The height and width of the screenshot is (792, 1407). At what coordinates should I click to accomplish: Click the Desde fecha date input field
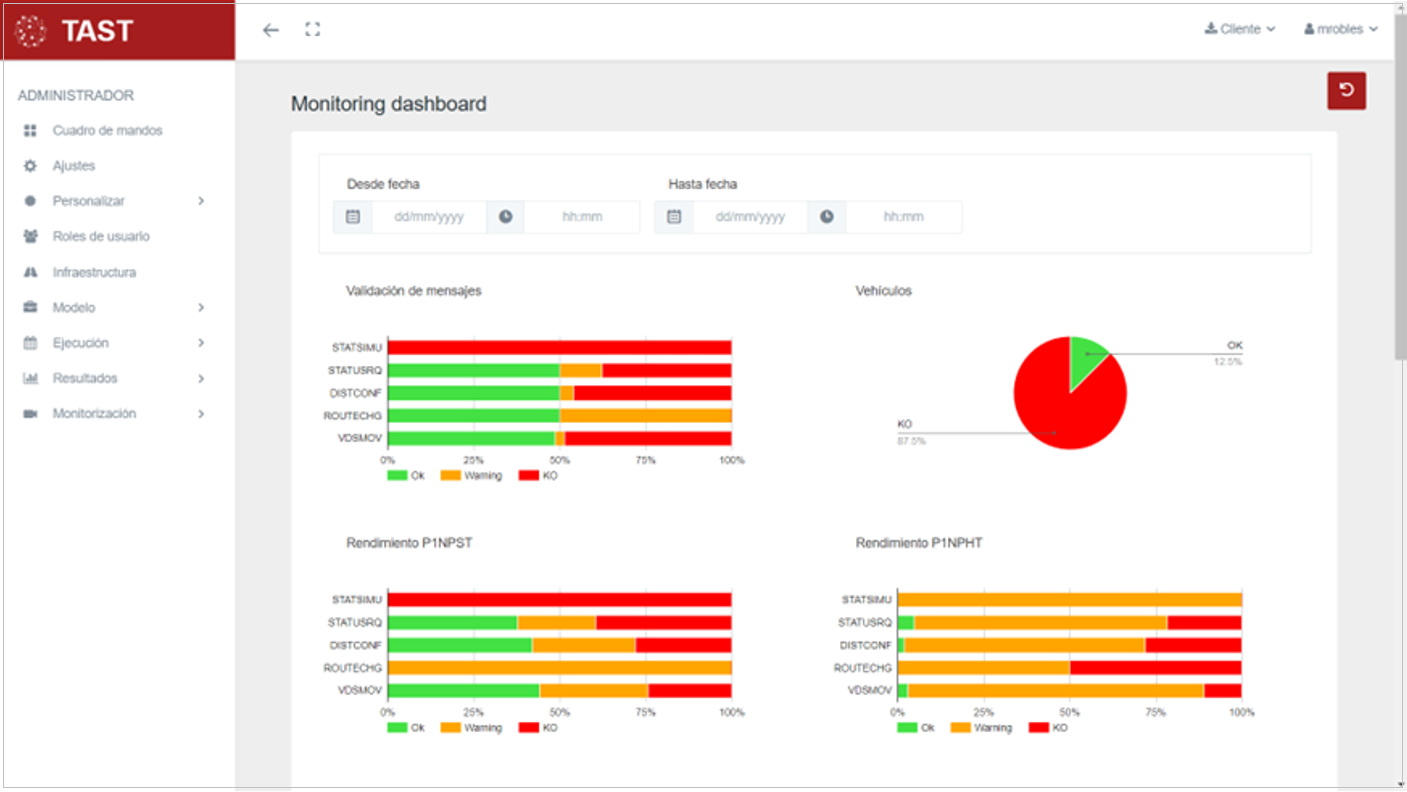(x=429, y=217)
